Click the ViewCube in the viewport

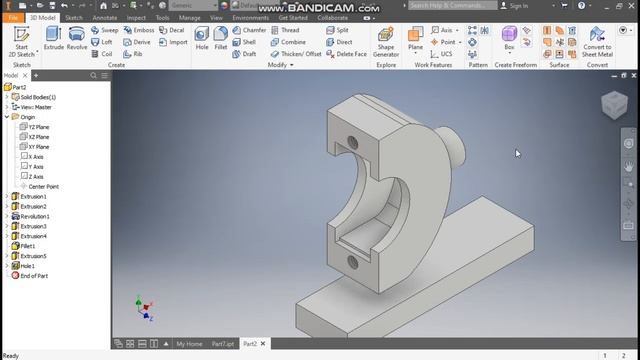pos(614,105)
